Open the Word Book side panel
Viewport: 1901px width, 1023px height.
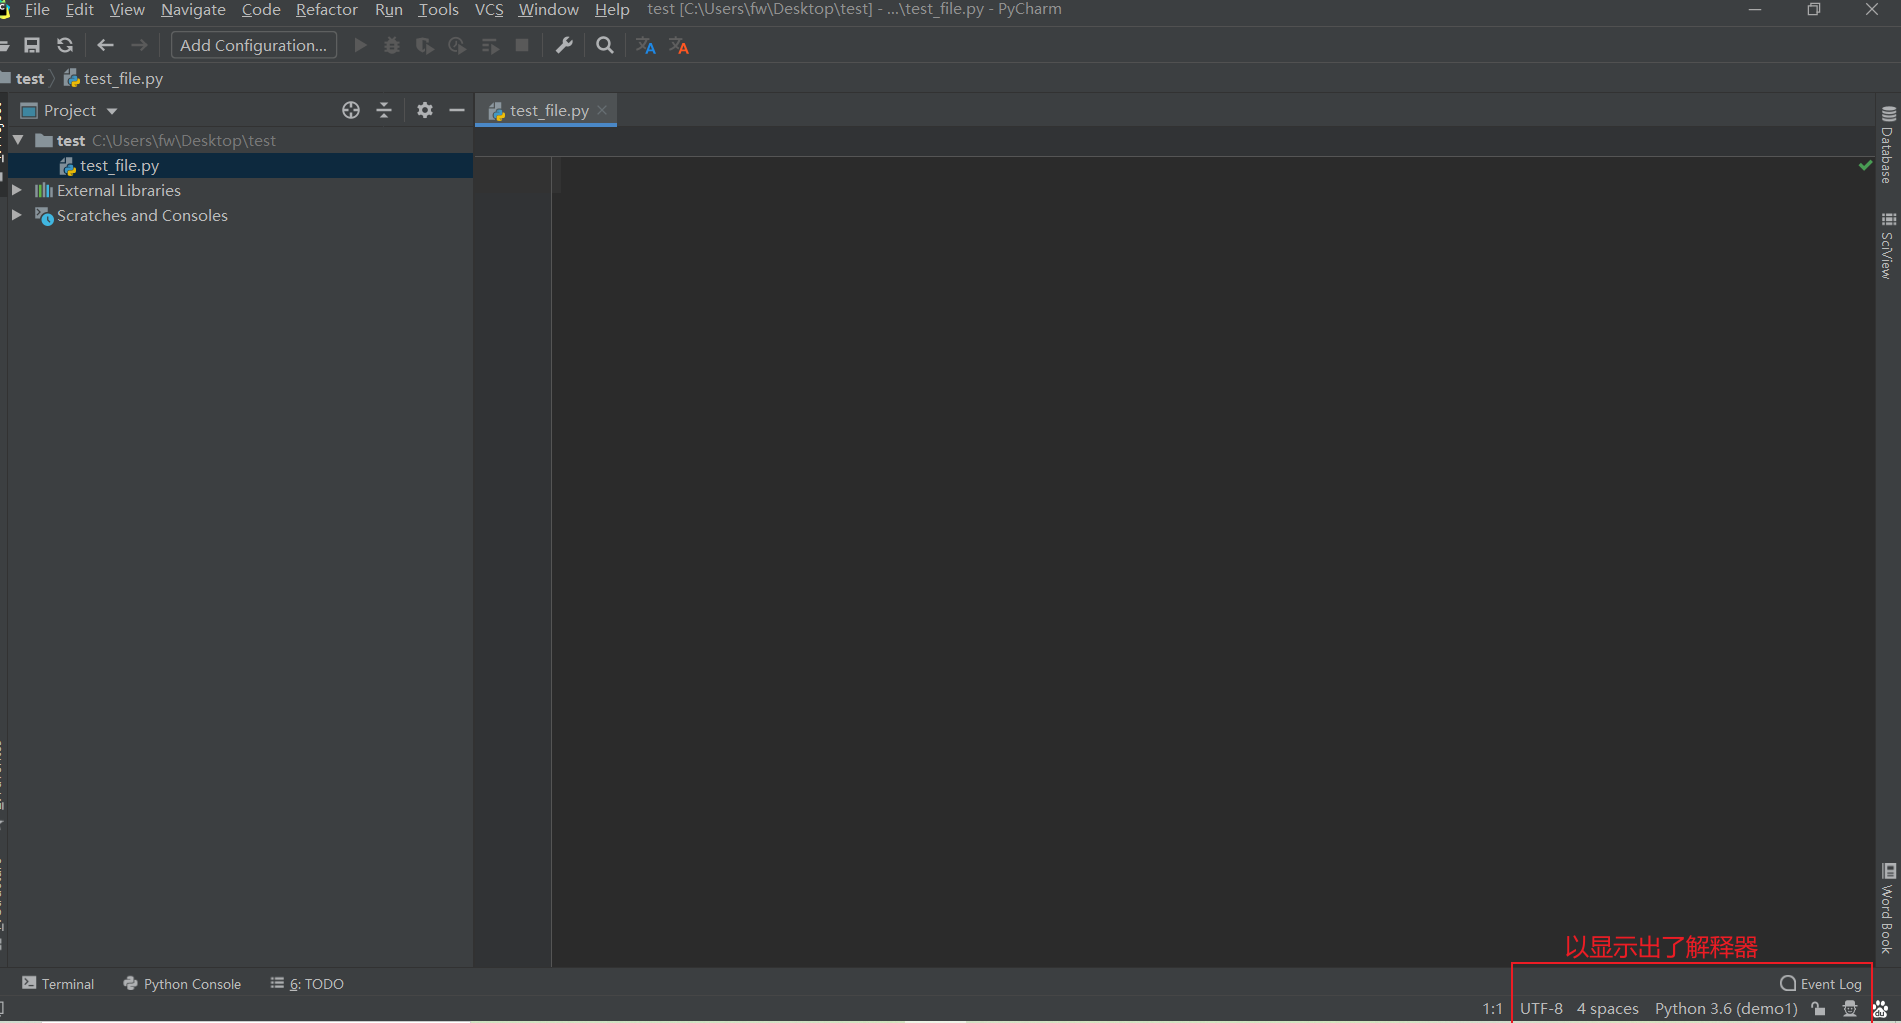tap(1888, 908)
